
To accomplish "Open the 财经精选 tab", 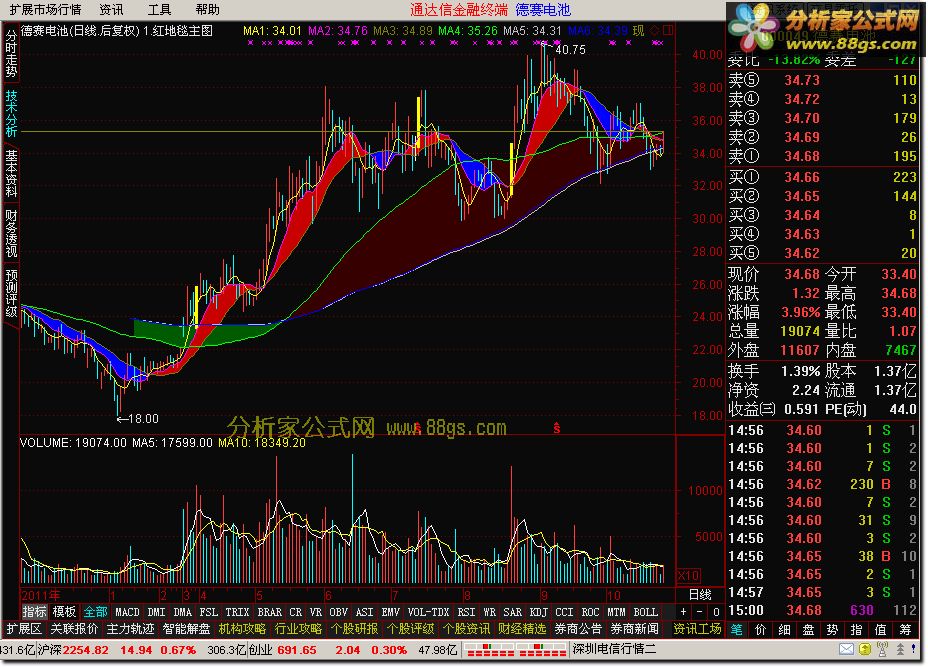I will point(522,629).
